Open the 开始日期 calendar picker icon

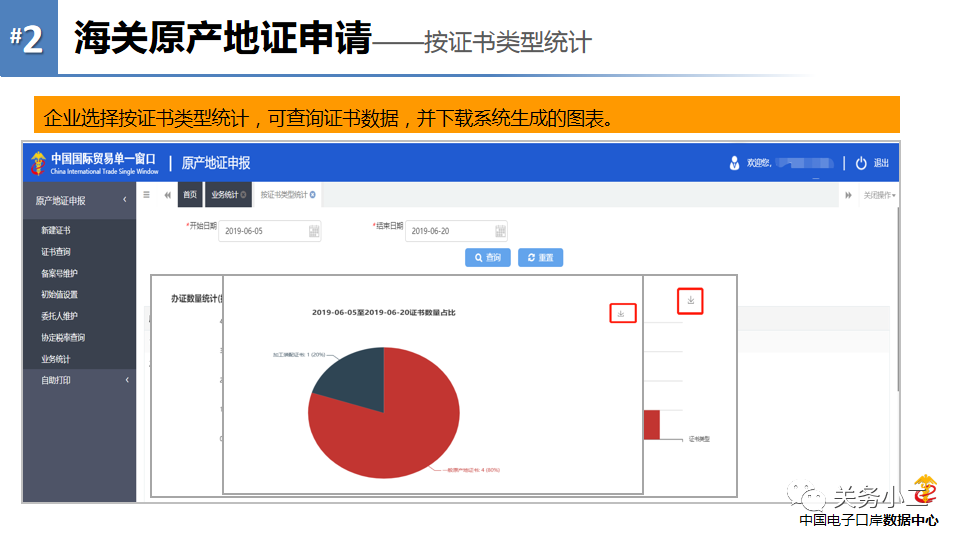tap(314, 231)
